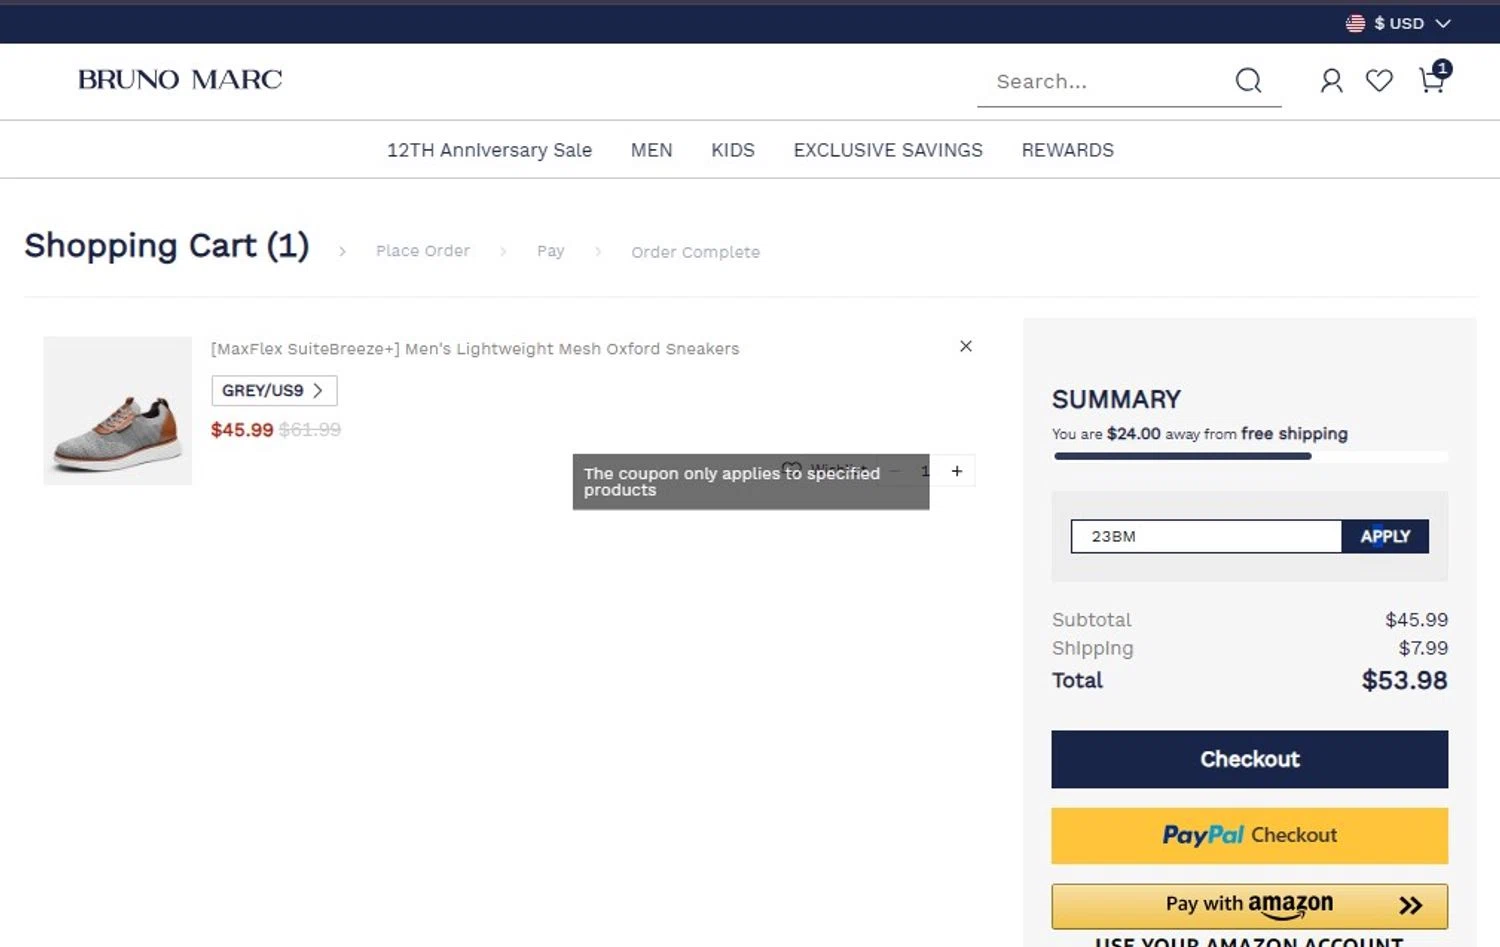Remove the sneaker item with X icon

coord(966,346)
